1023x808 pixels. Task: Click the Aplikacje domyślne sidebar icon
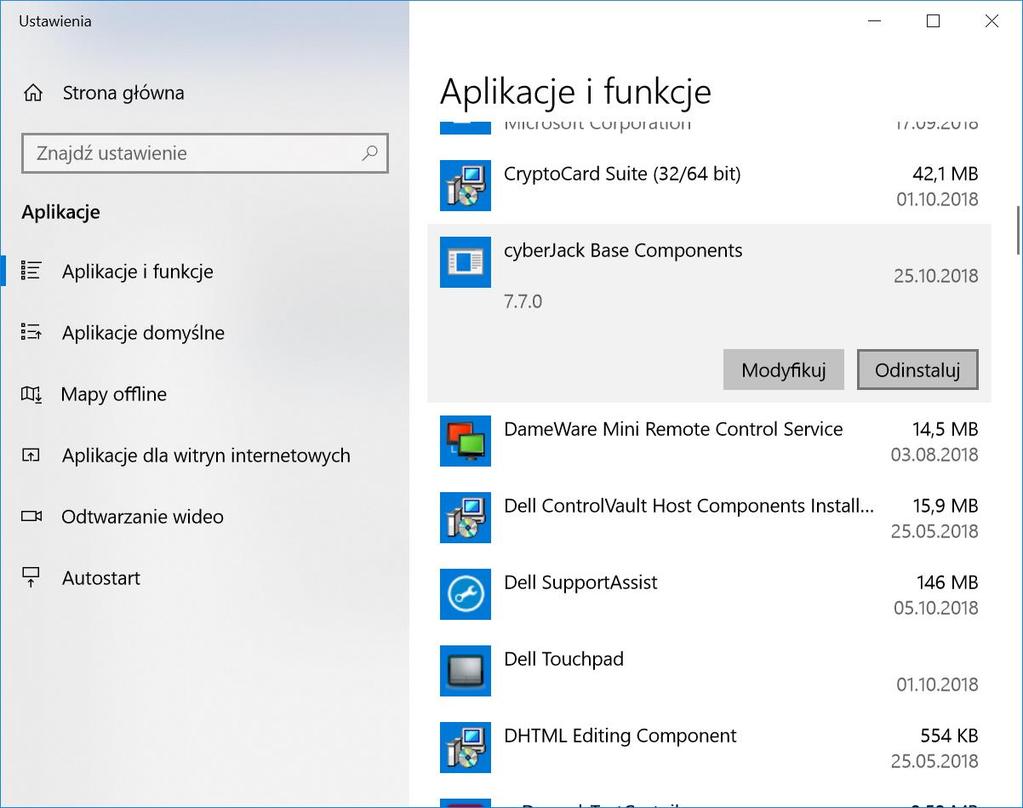(x=31, y=332)
